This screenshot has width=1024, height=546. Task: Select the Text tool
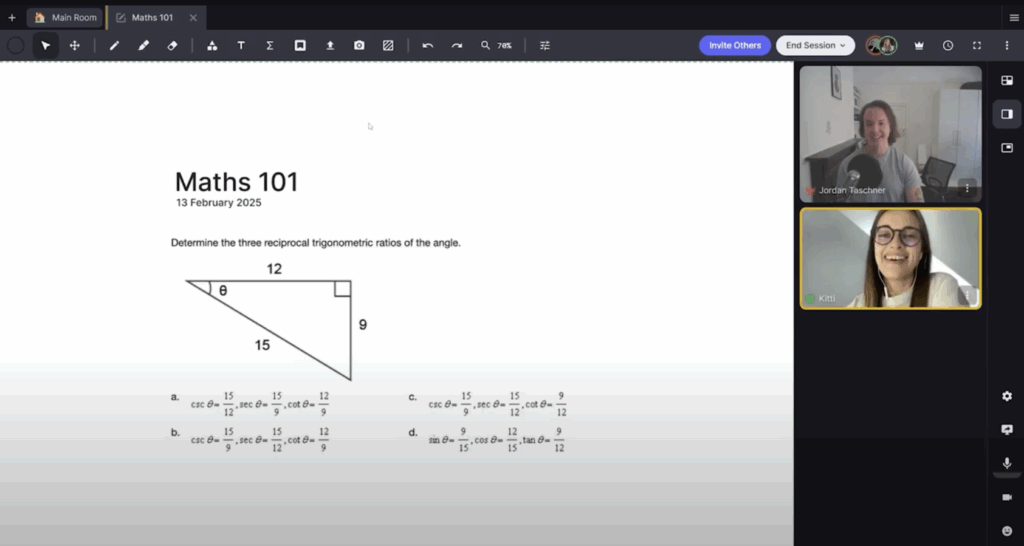tap(241, 46)
